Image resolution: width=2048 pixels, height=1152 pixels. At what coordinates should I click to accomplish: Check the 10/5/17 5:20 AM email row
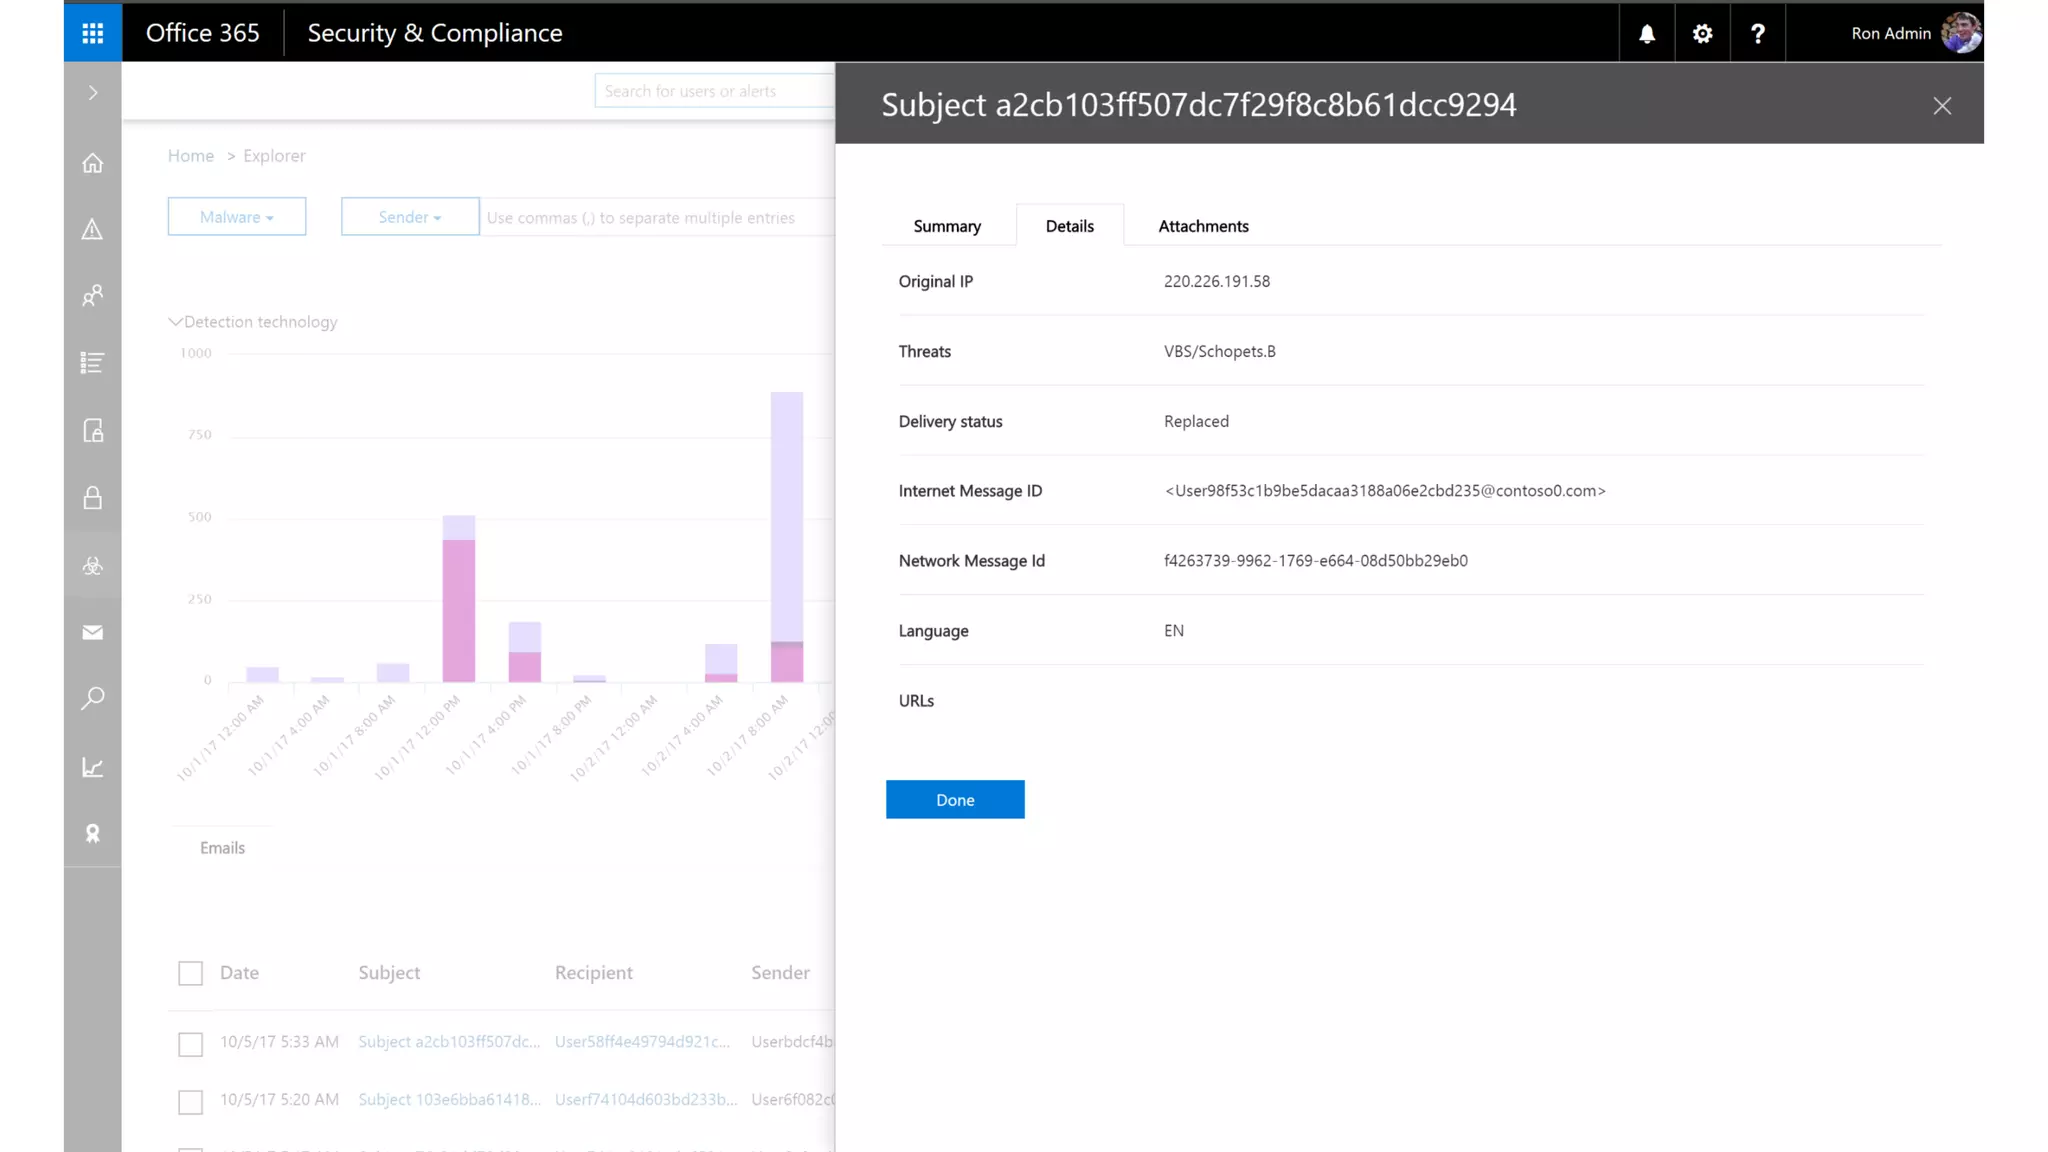[190, 1101]
